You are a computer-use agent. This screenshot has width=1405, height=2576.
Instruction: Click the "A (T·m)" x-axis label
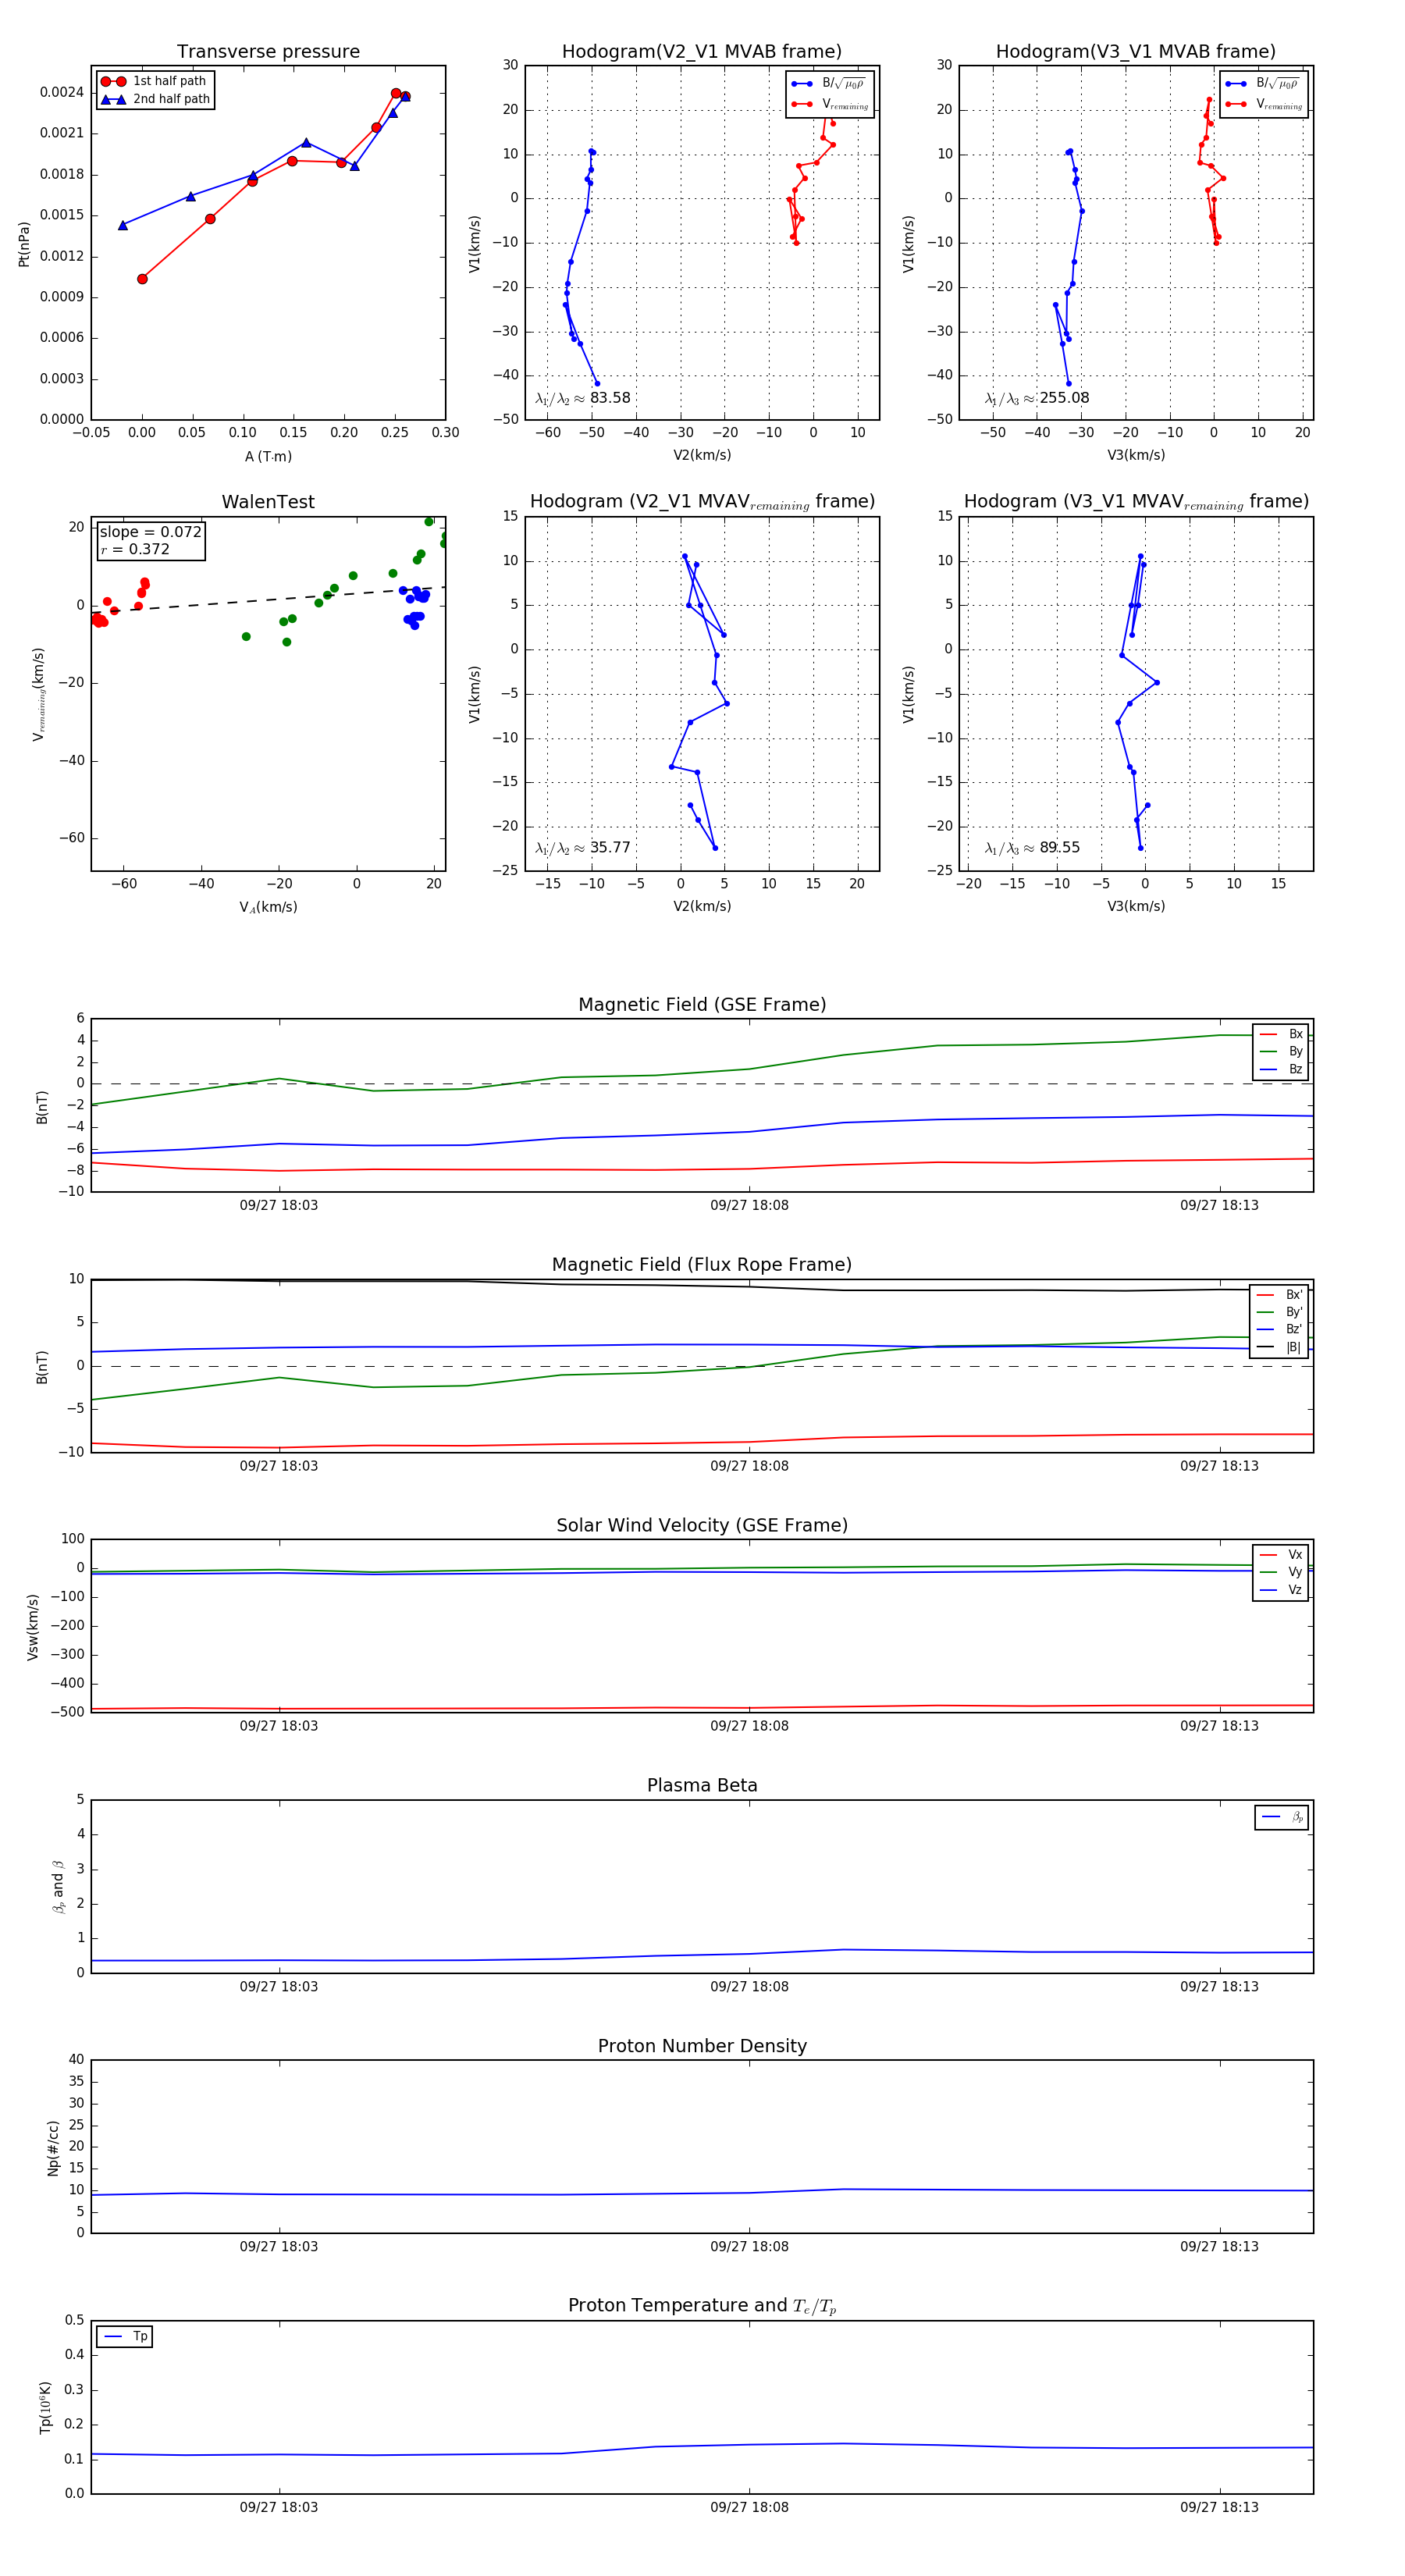(268, 456)
